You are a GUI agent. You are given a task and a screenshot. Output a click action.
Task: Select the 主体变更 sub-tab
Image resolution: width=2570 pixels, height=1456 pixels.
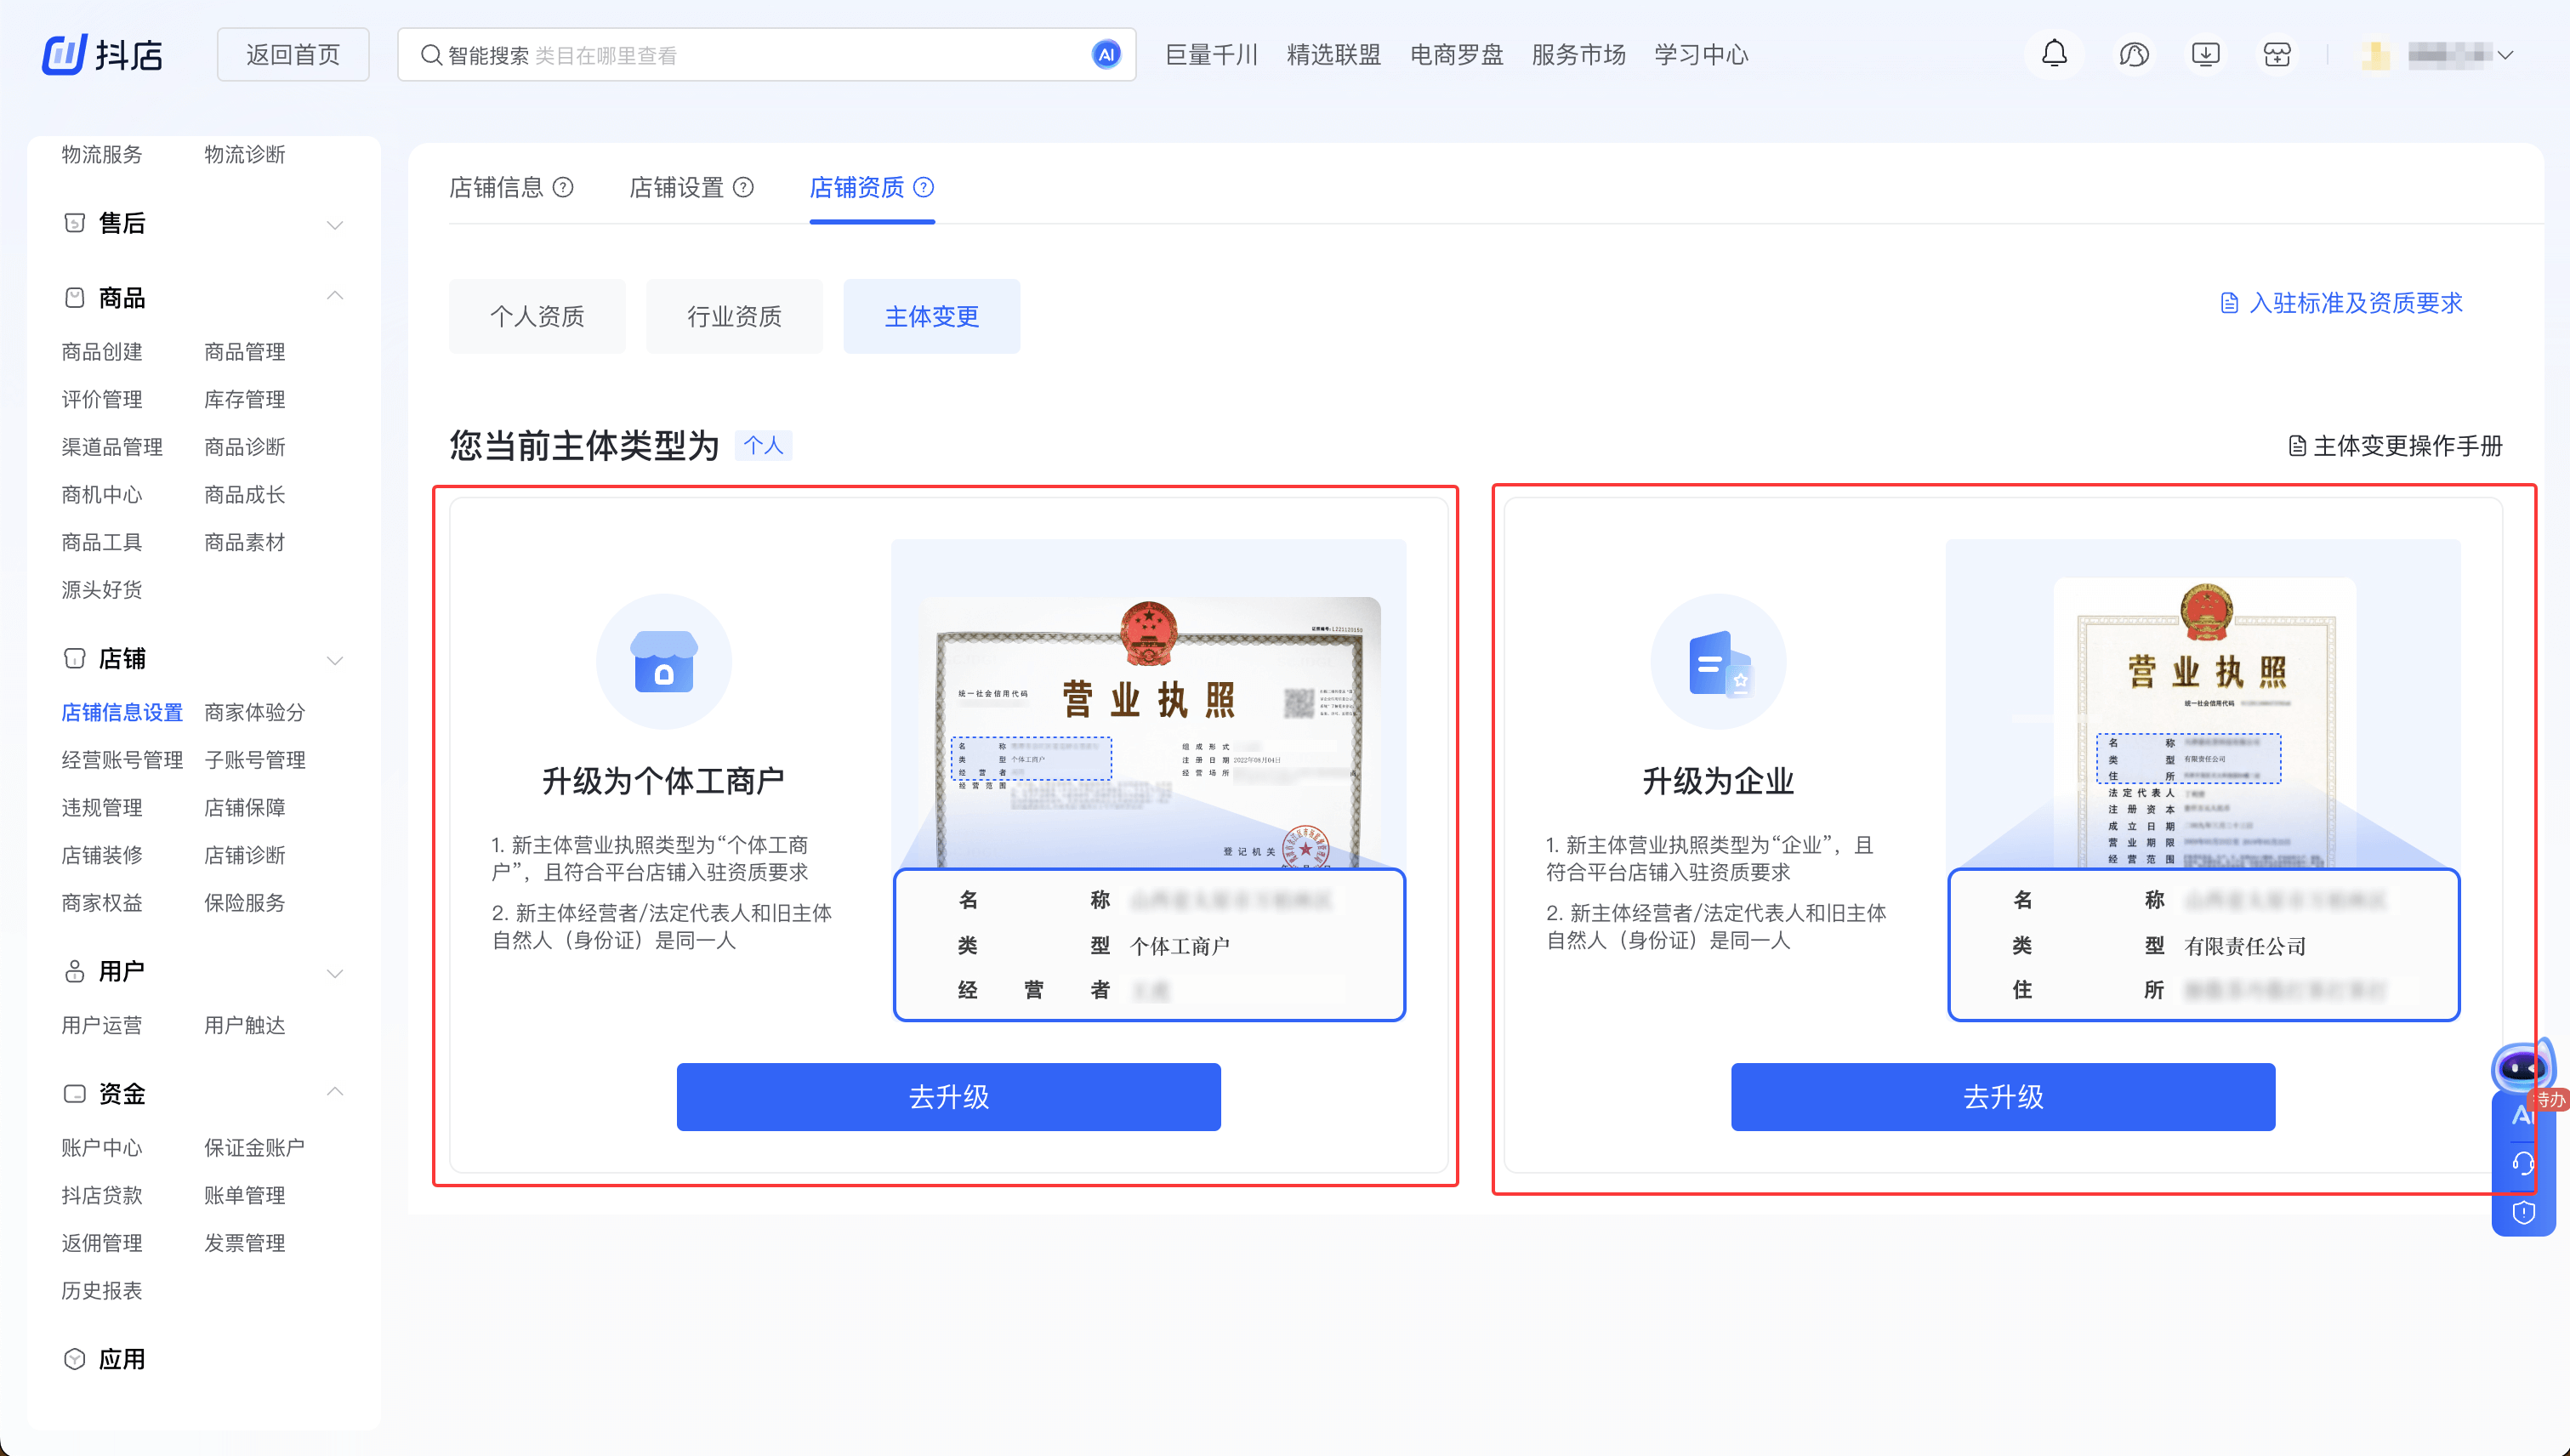(x=932, y=316)
